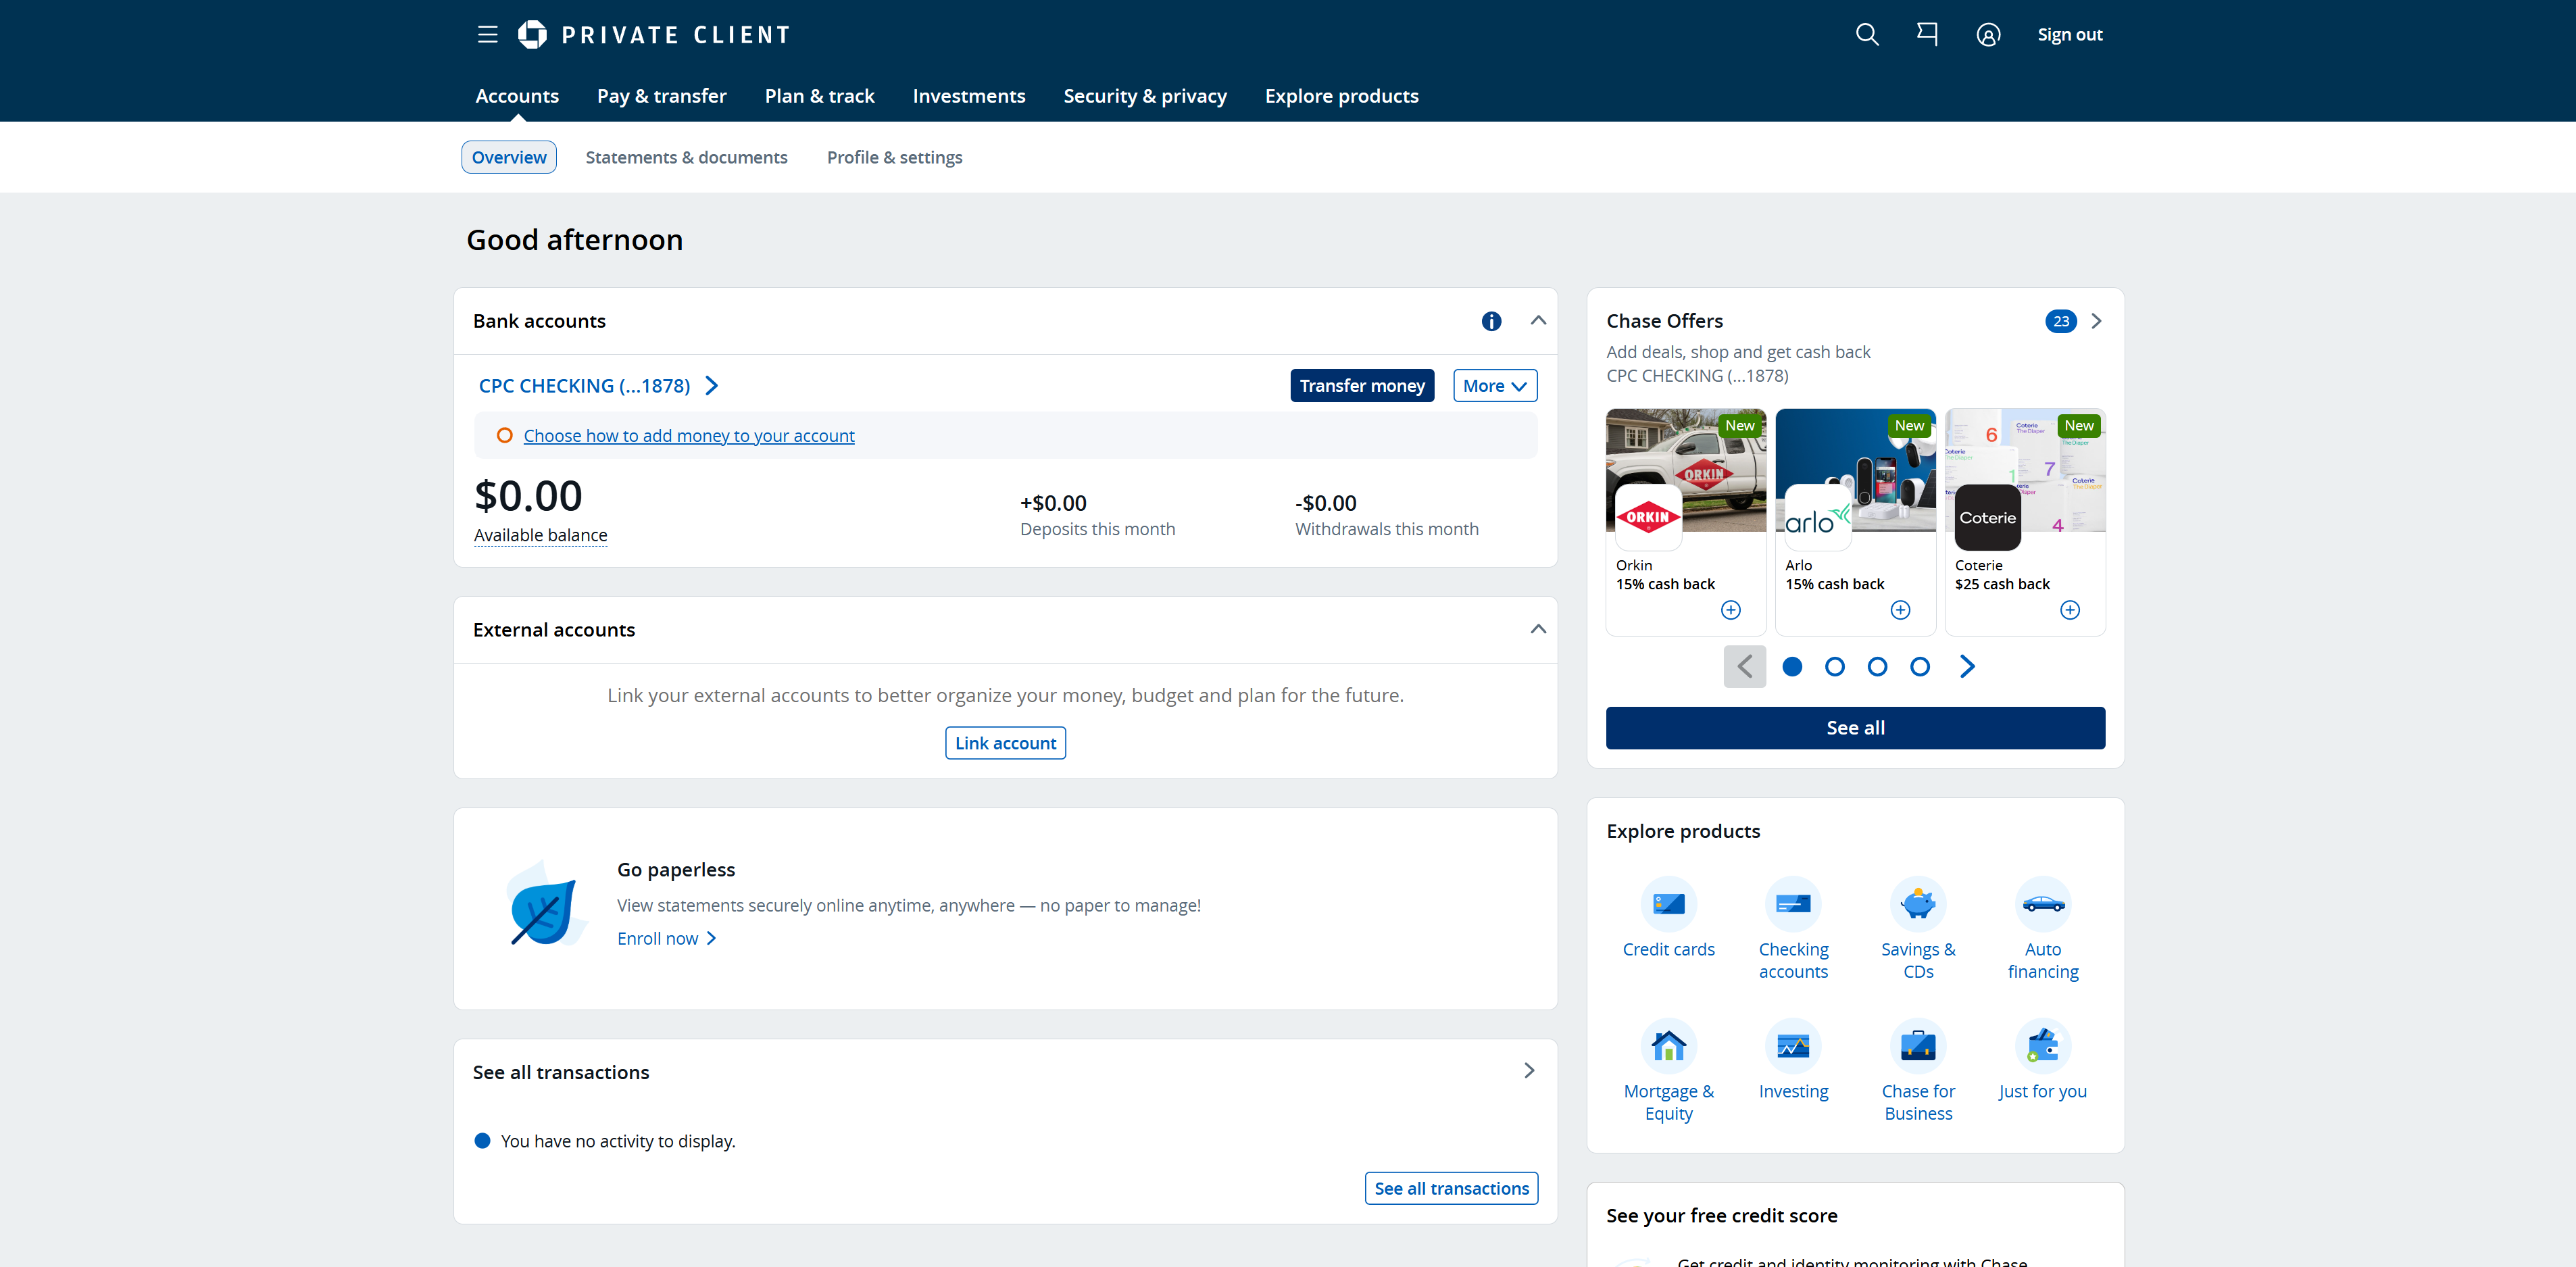Collapse the External accounts section
The width and height of the screenshot is (2576, 1267).
[x=1538, y=629]
